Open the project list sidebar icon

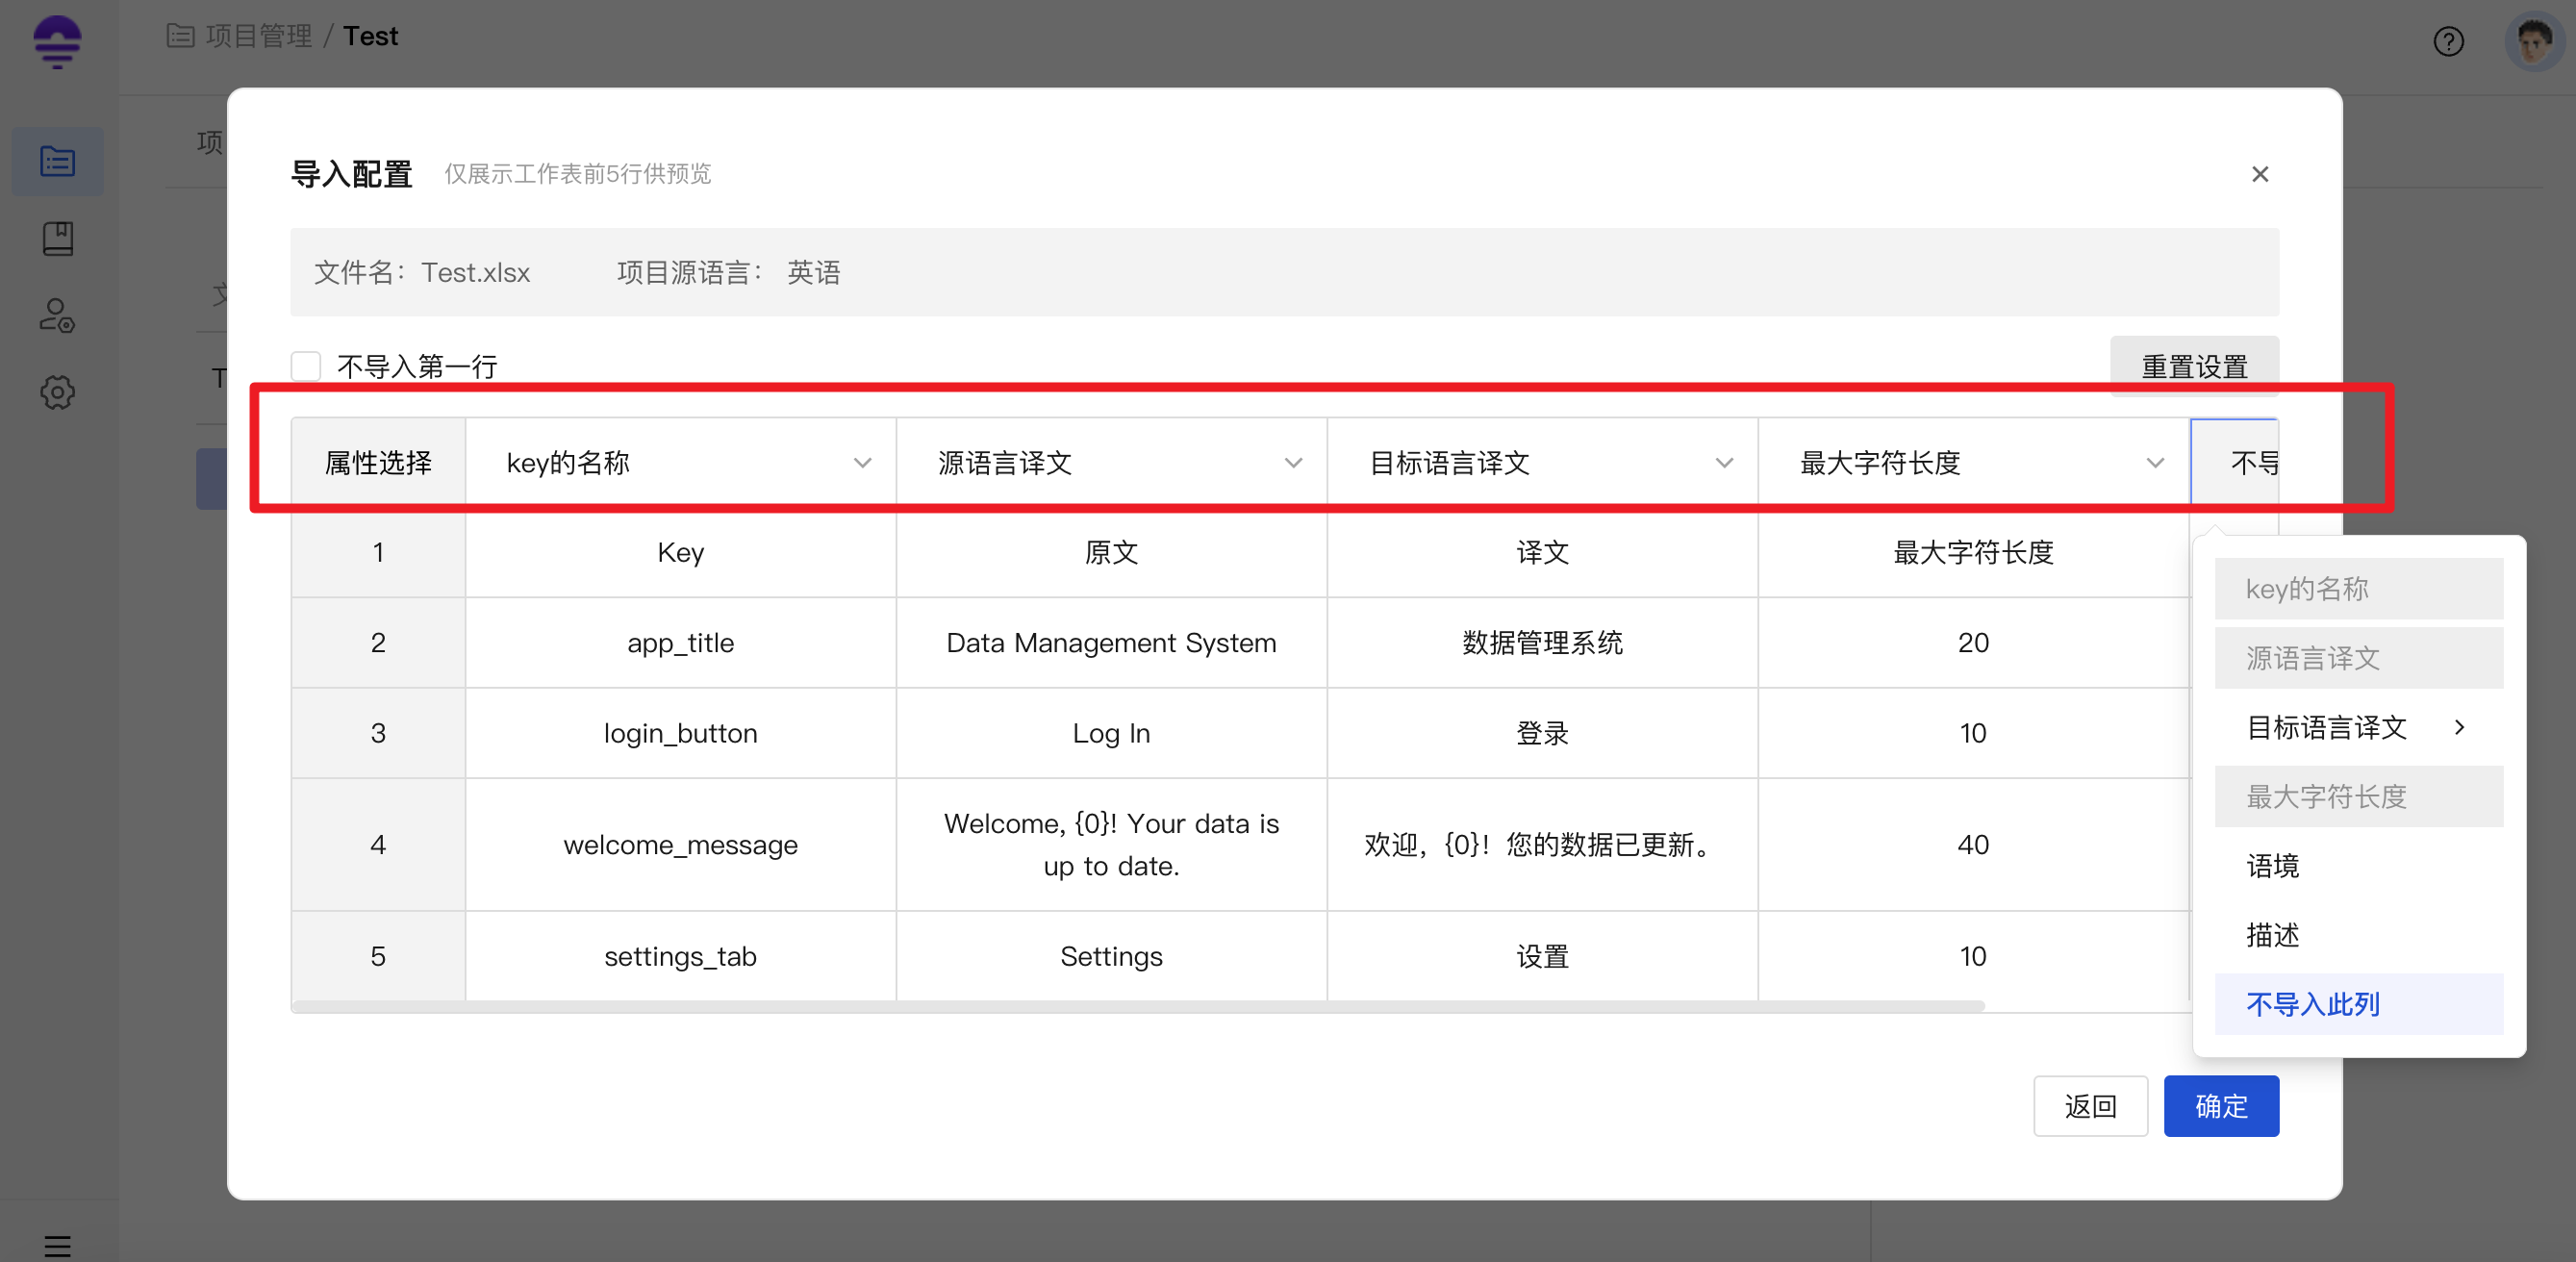pyautogui.click(x=57, y=161)
